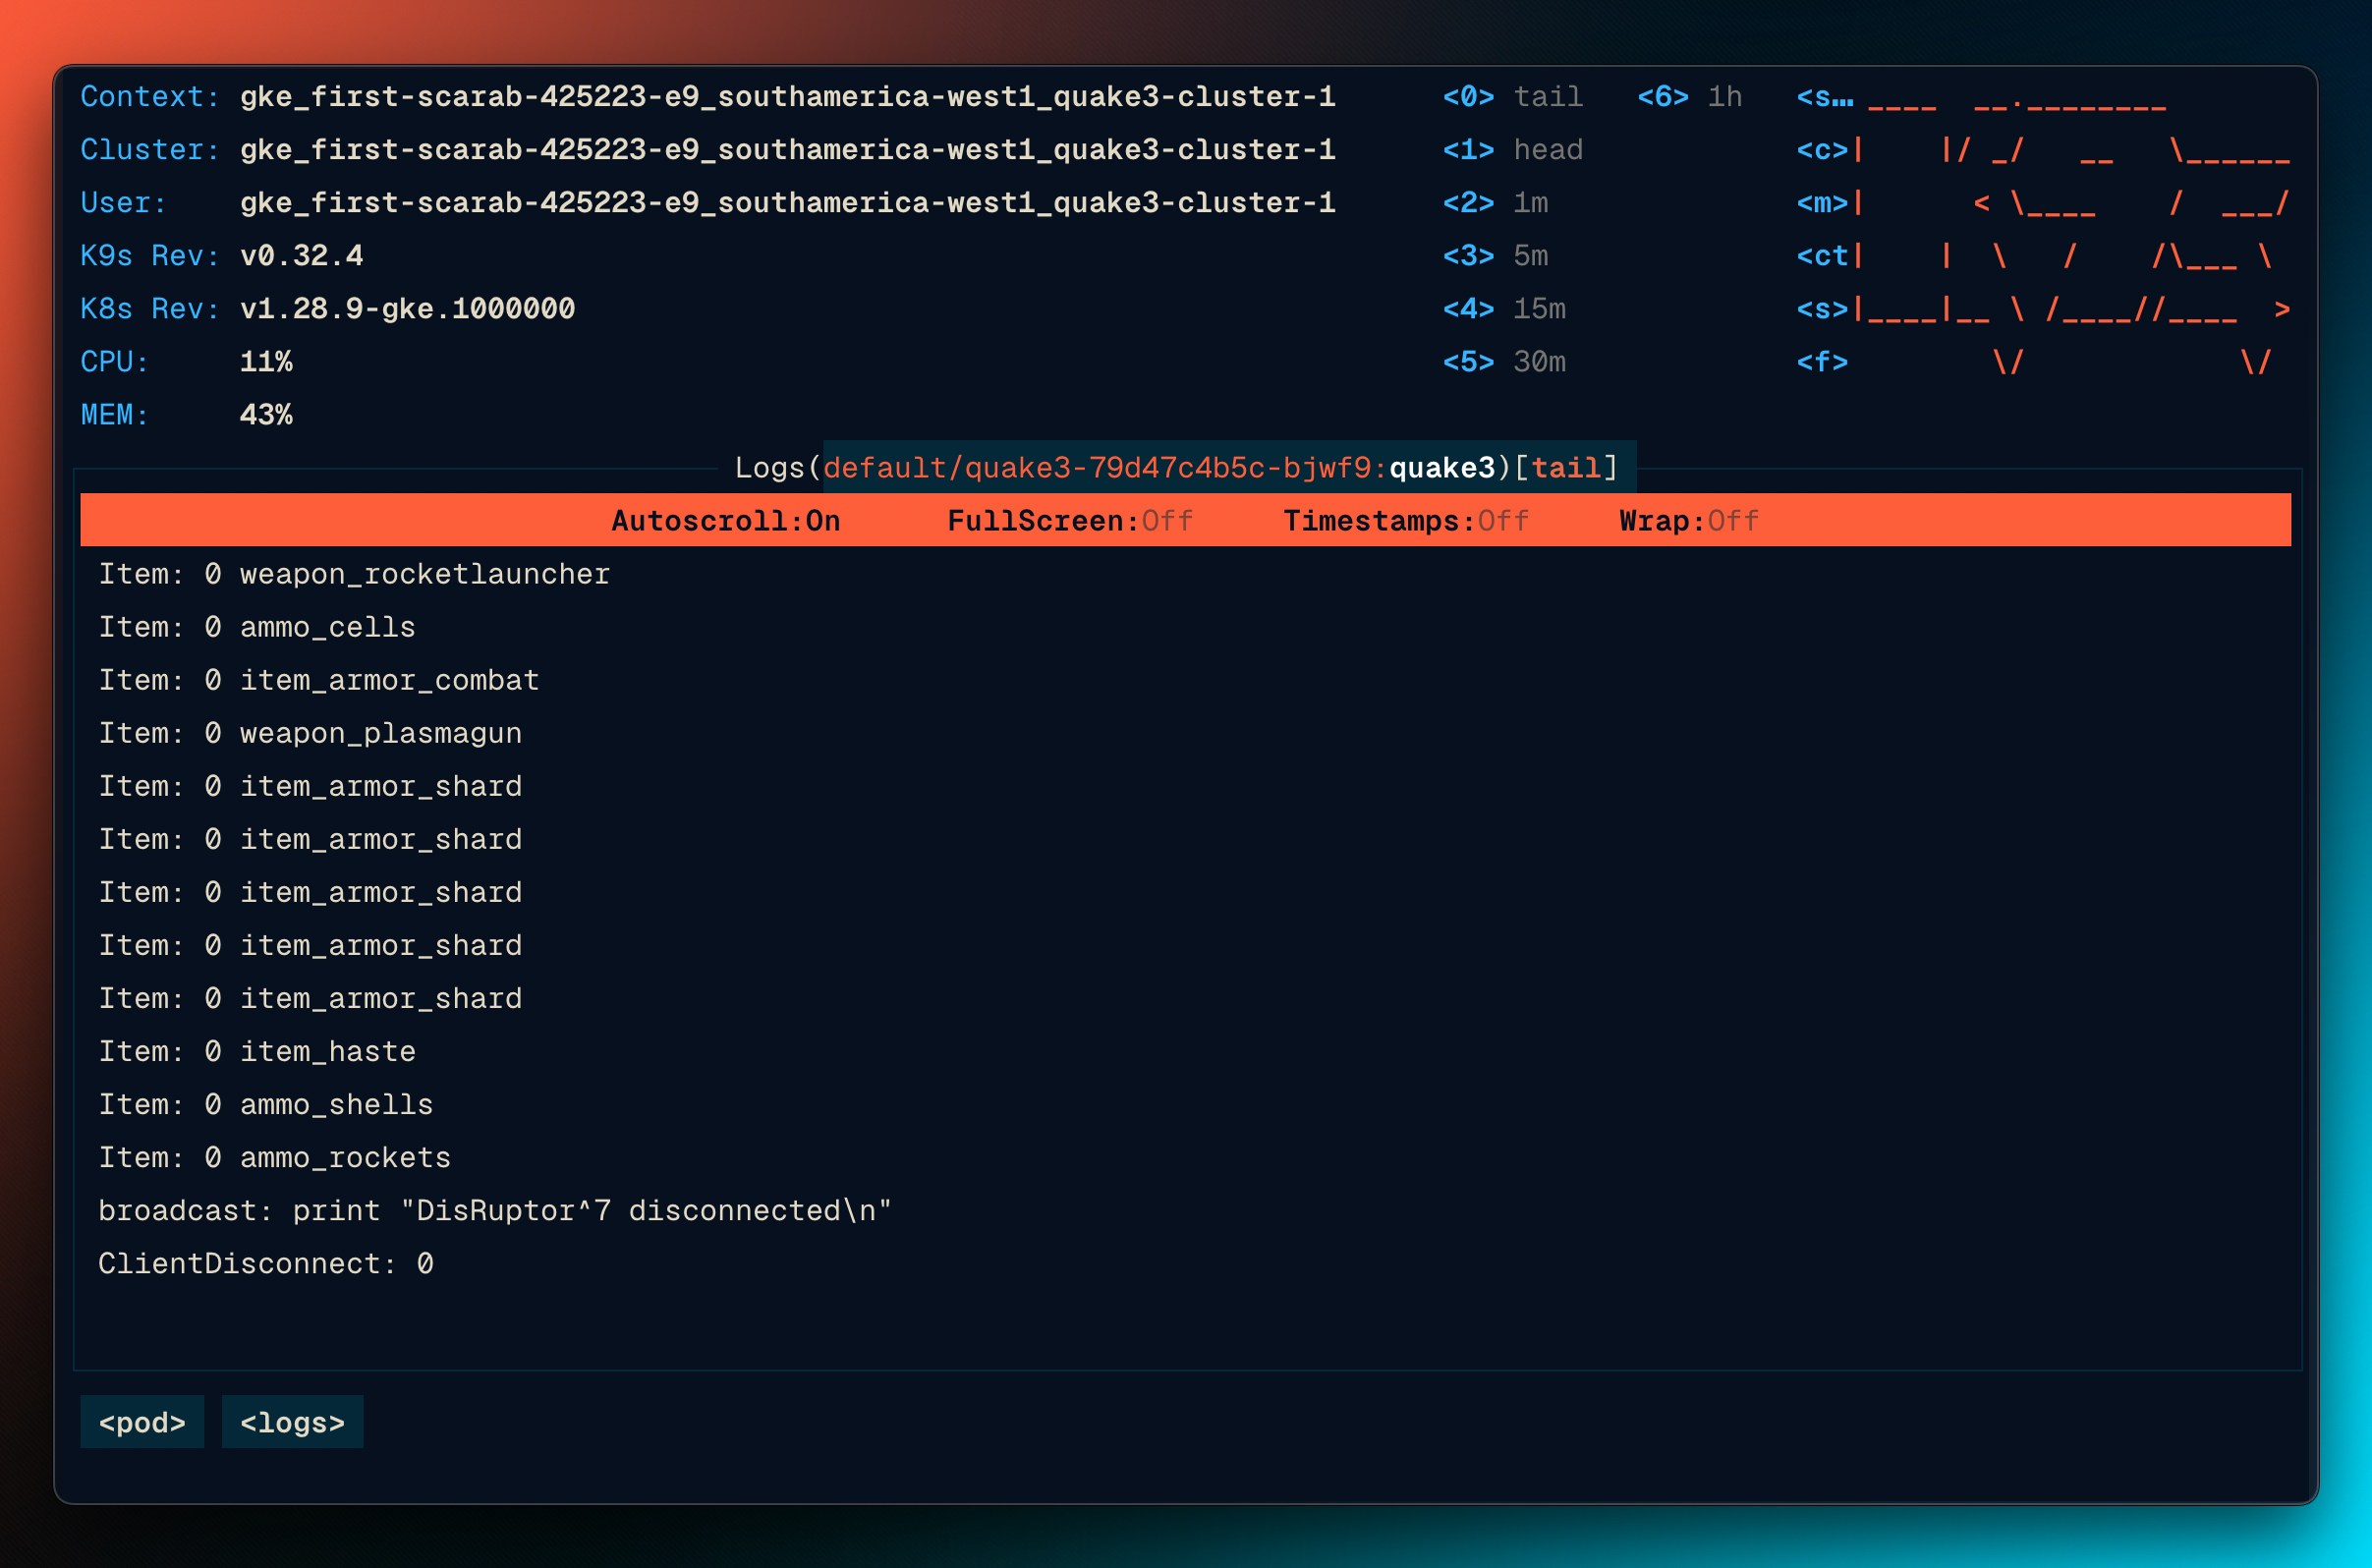Choose the <0> tail log range
This screenshot has width=2372, height=1568.
pyautogui.click(x=1512, y=97)
